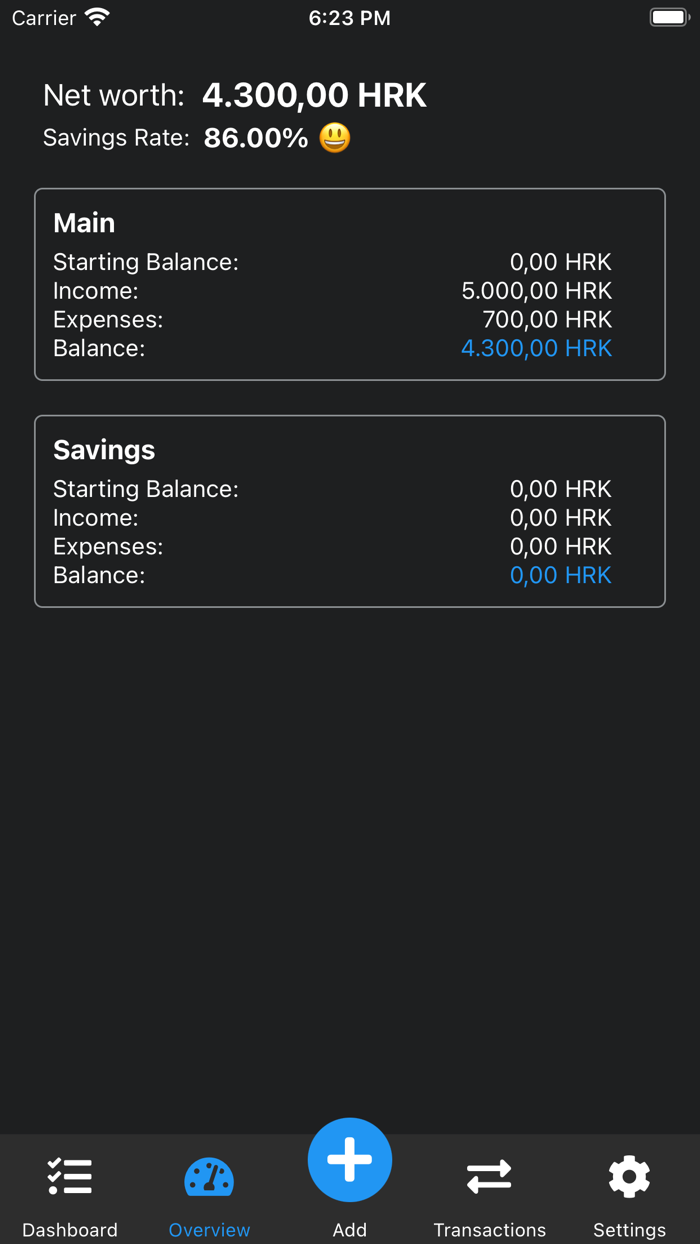Tap Main balance 4.300,00 HRK link

point(536,348)
